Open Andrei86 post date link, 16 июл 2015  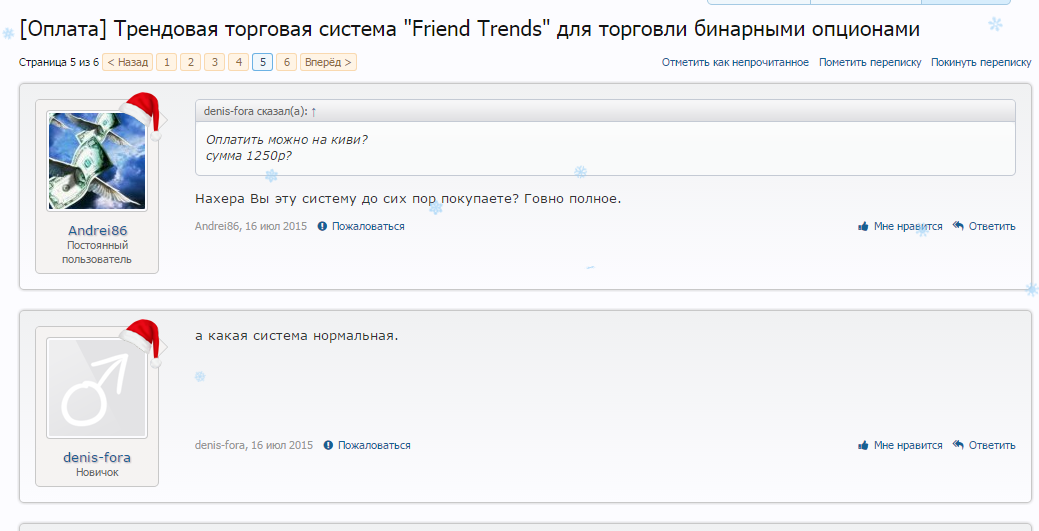coord(276,226)
